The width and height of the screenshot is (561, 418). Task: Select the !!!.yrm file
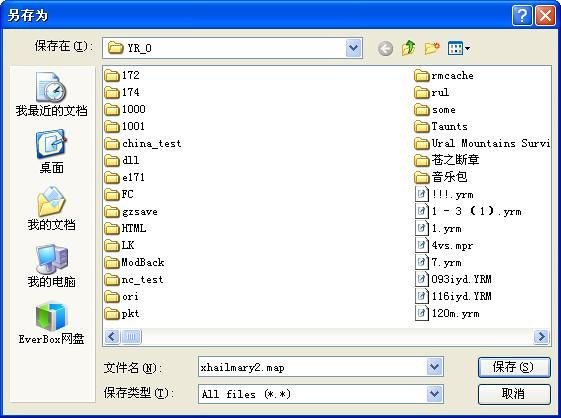444,194
